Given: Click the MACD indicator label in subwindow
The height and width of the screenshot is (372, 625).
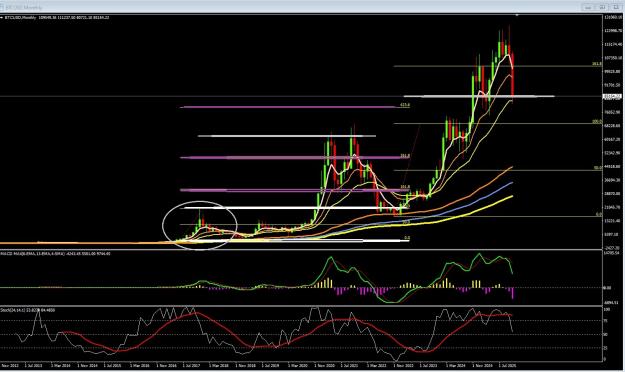Looking at the screenshot, I should point(56,254).
